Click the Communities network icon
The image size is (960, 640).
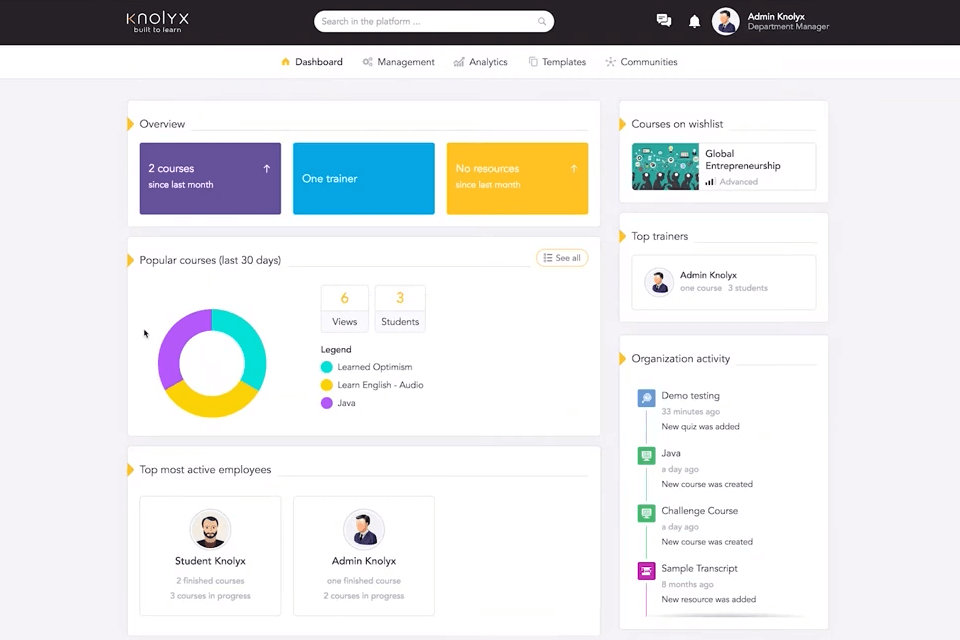[x=610, y=62]
